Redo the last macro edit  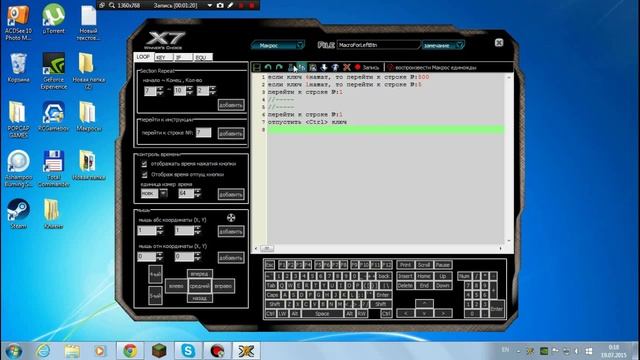tap(279, 67)
